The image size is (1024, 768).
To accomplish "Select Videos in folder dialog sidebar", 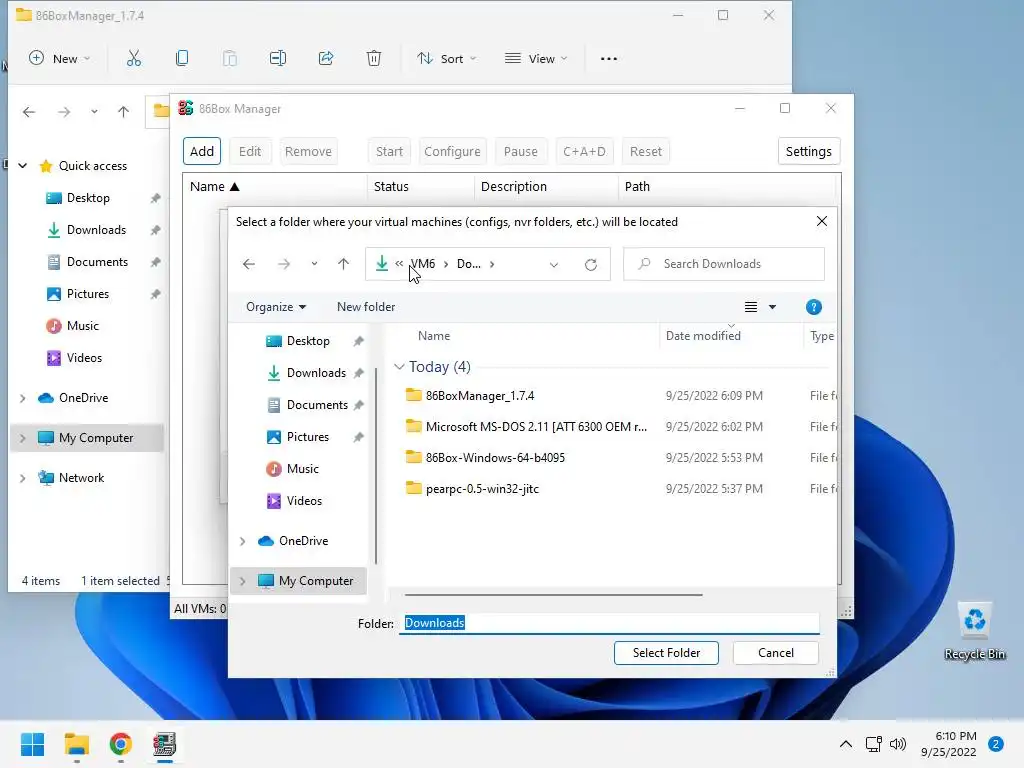I will click(304, 501).
